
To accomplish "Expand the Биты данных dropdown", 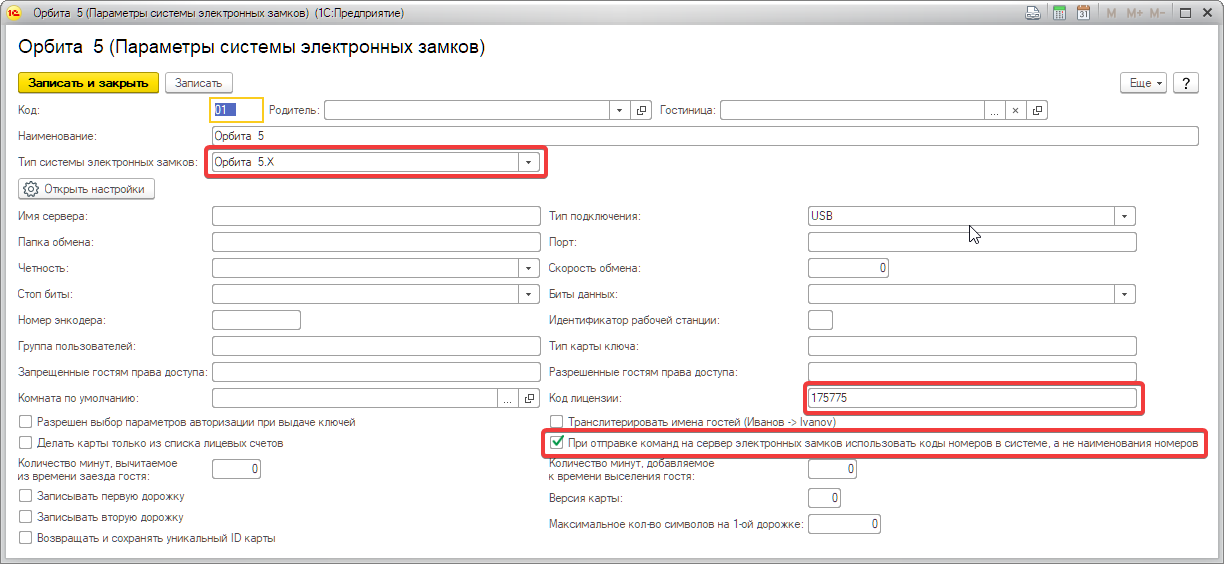I will pyautogui.click(x=1126, y=294).
